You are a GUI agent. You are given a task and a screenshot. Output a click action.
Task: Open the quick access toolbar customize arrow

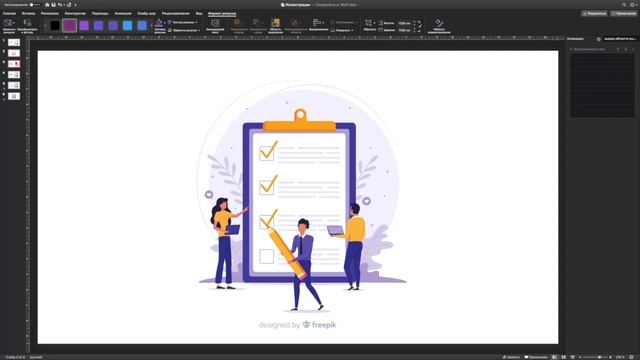(75, 5)
